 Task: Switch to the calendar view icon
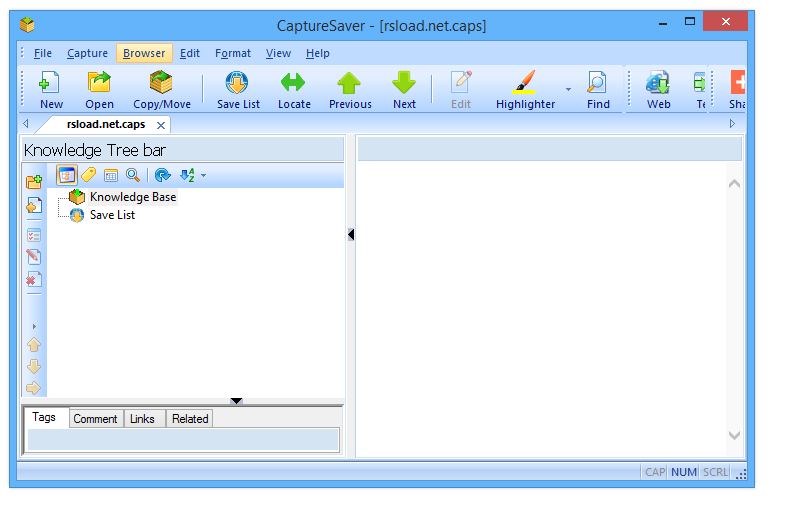point(111,175)
